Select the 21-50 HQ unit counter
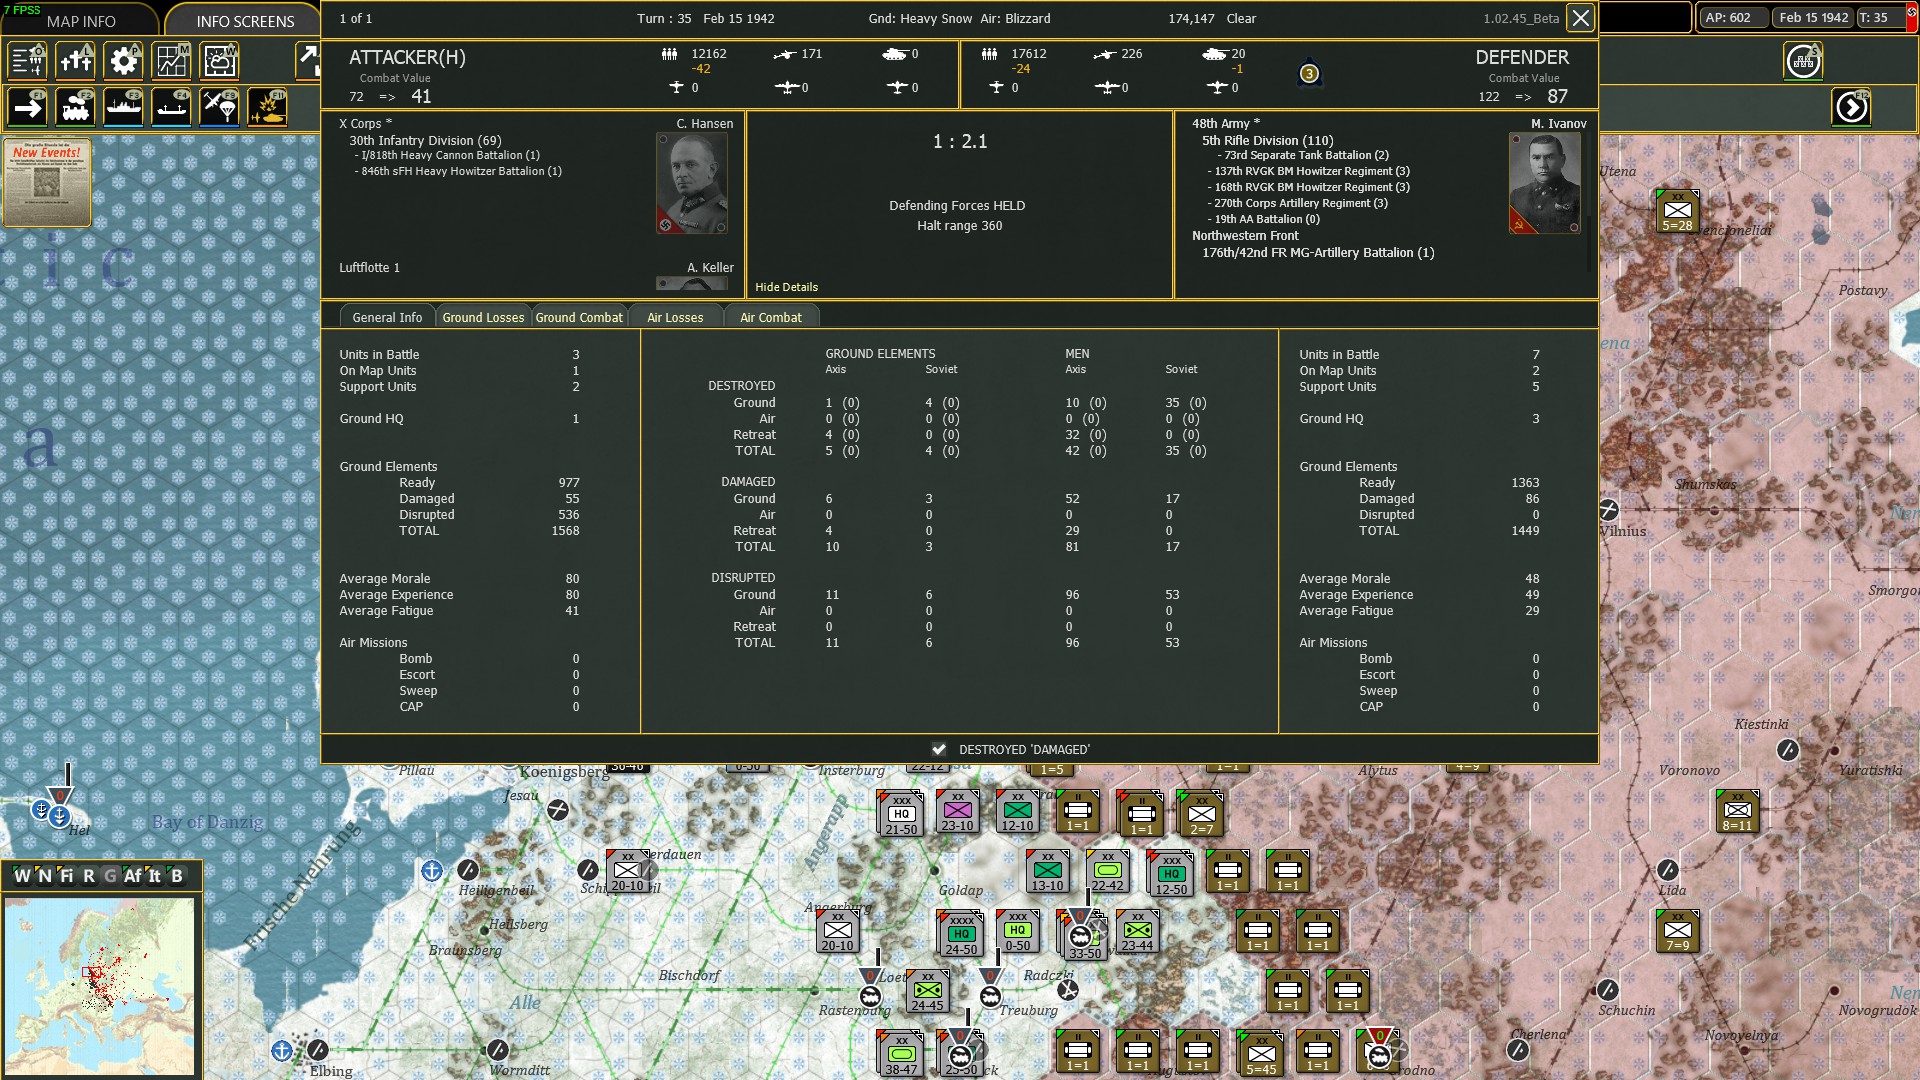 click(x=901, y=814)
